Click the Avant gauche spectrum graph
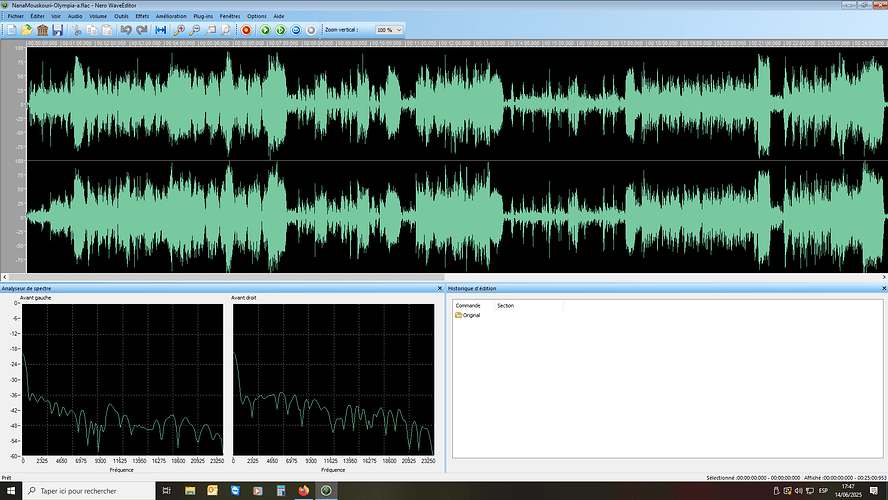Screen dimensions: 888x500 pos(122,379)
